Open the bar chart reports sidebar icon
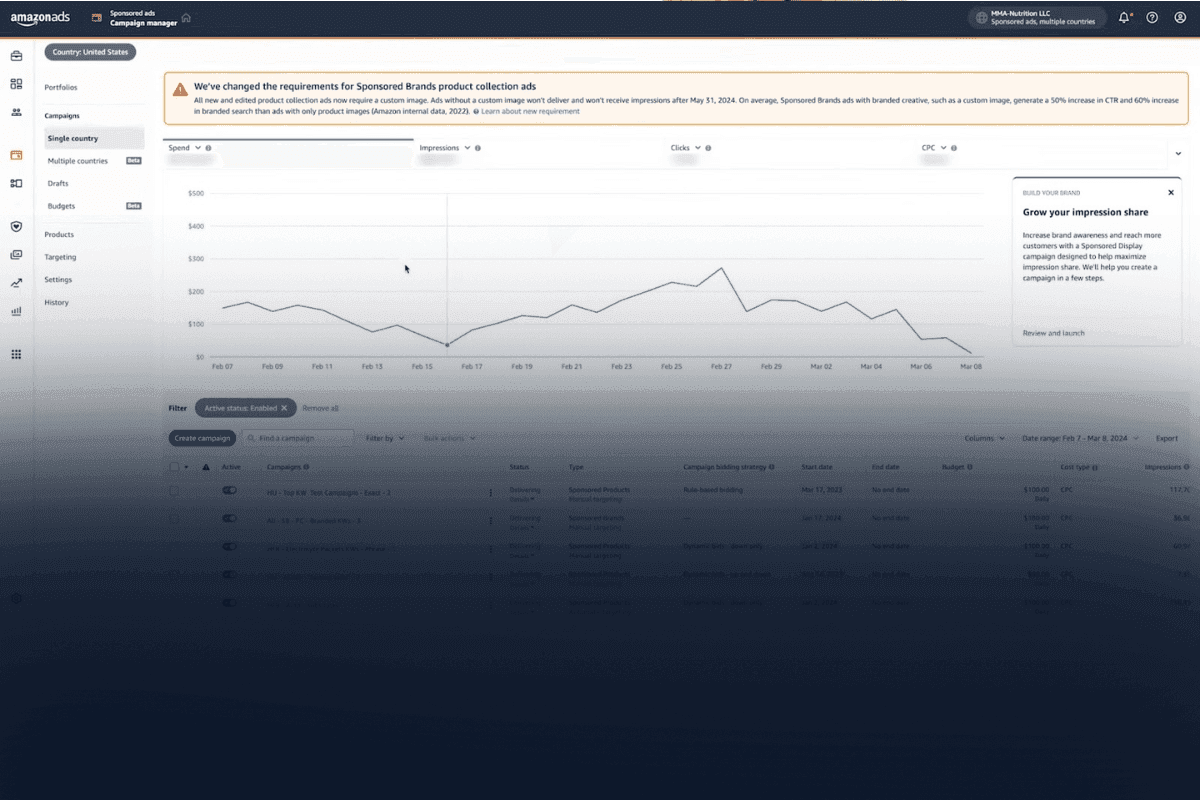The height and width of the screenshot is (800, 1200). [16, 311]
